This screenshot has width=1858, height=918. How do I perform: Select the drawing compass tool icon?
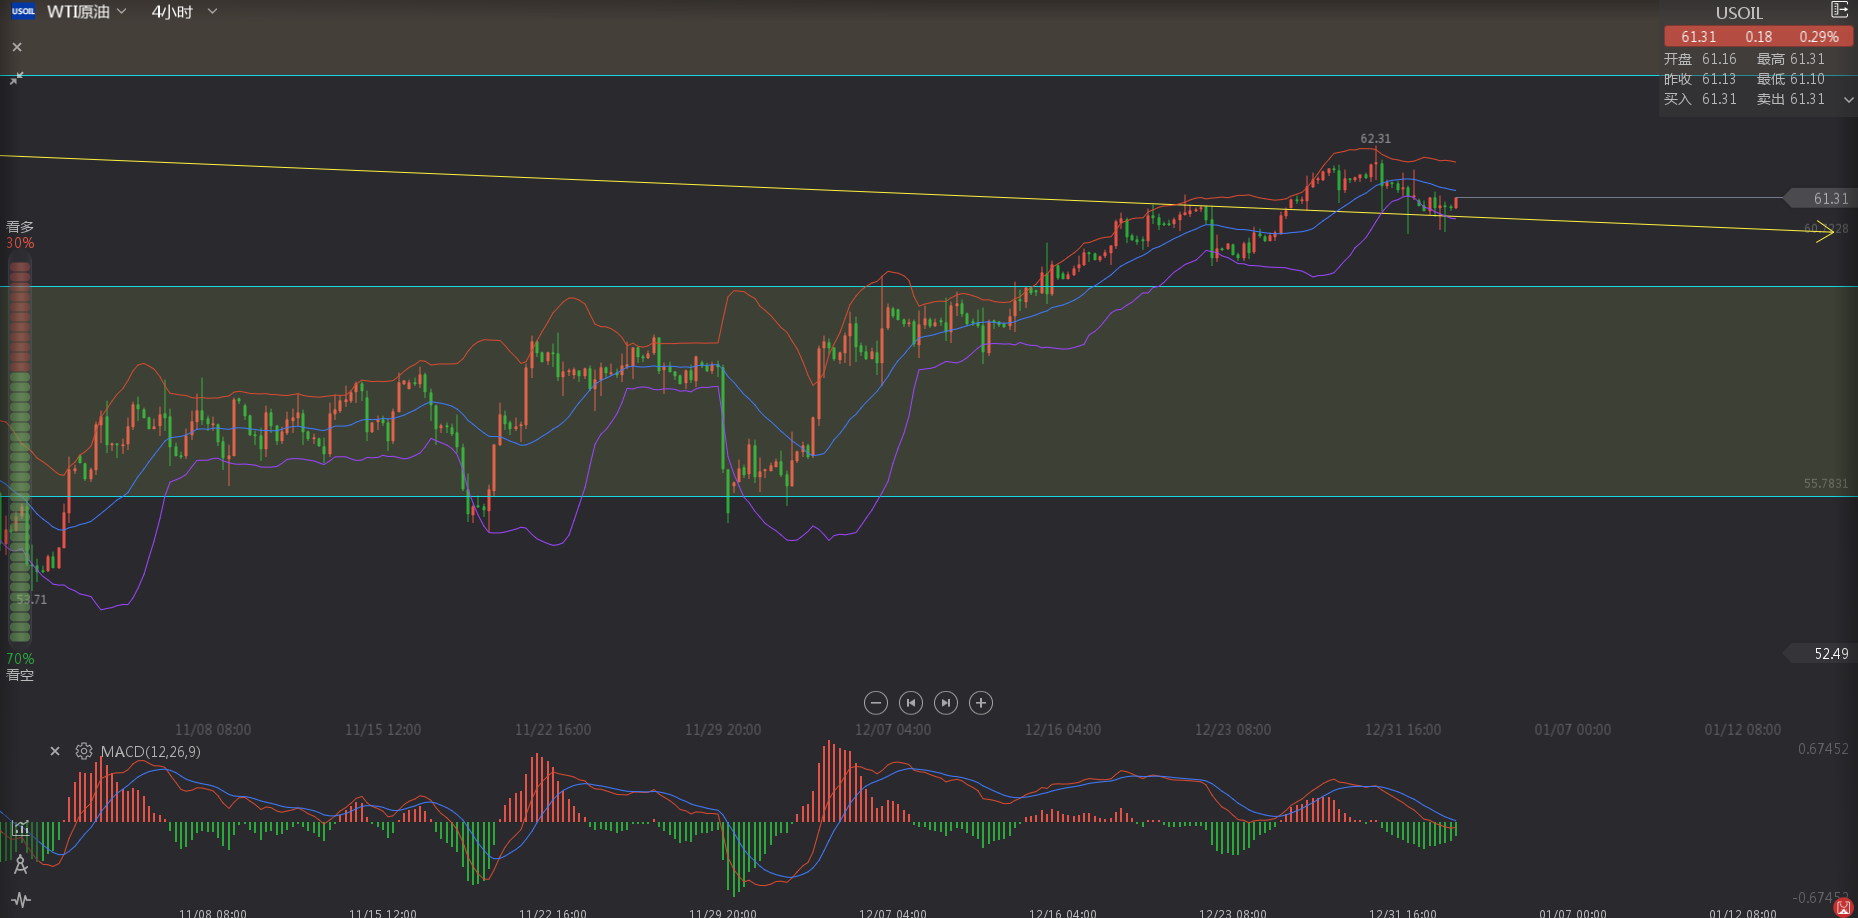pyautogui.click(x=20, y=864)
